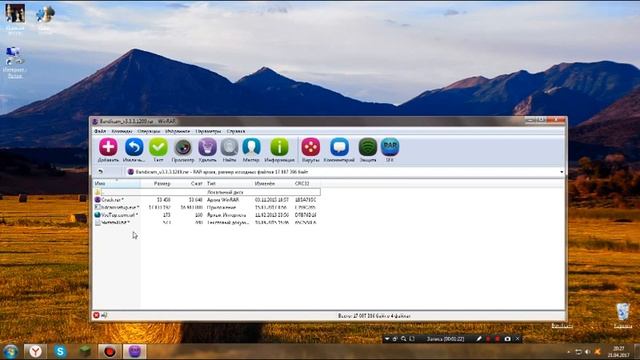Click the SFX RAR toolbar icon
Viewport: 640px width, 360px height.
[x=390, y=147]
